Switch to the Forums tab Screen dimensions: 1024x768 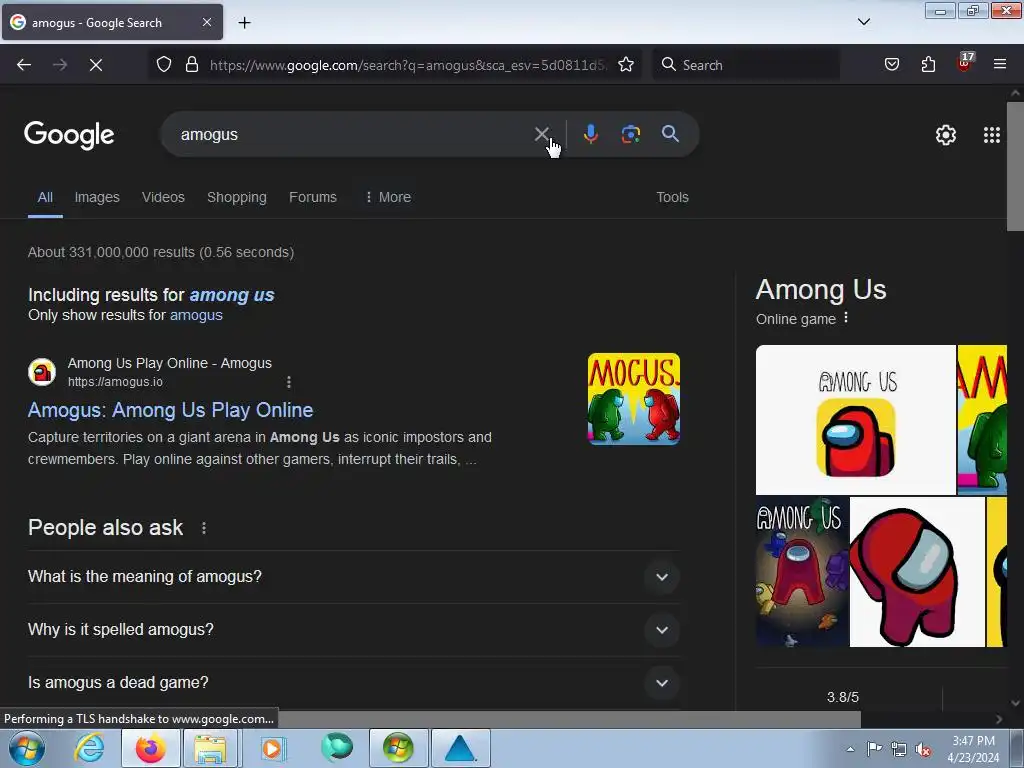click(x=313, y=197)
